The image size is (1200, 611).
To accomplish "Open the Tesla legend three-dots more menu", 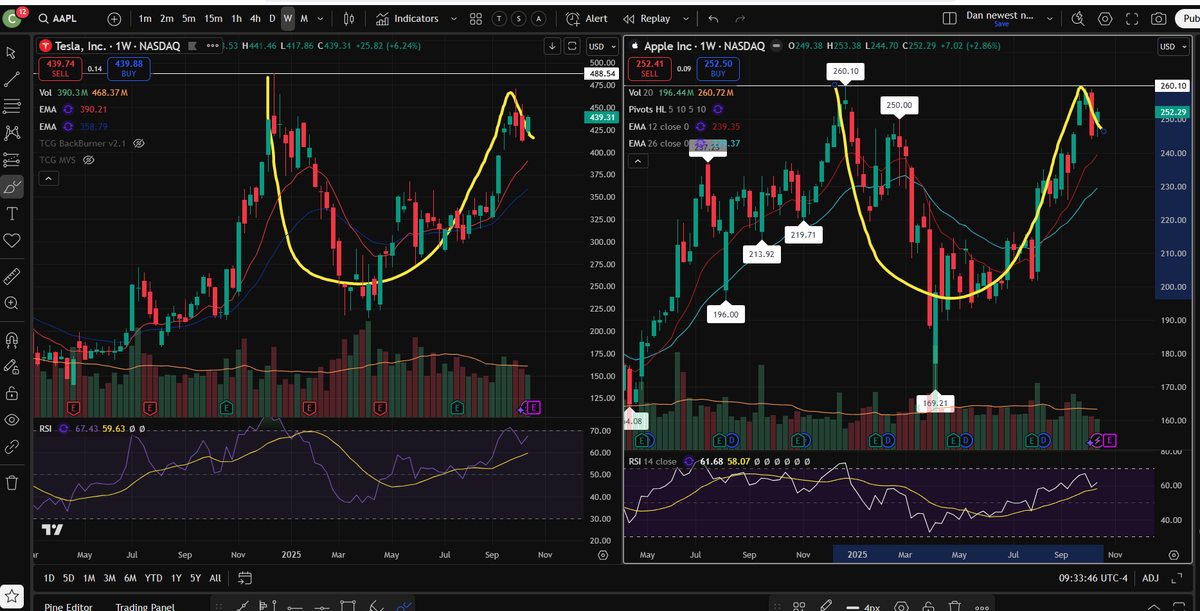I will pos(212,46).
